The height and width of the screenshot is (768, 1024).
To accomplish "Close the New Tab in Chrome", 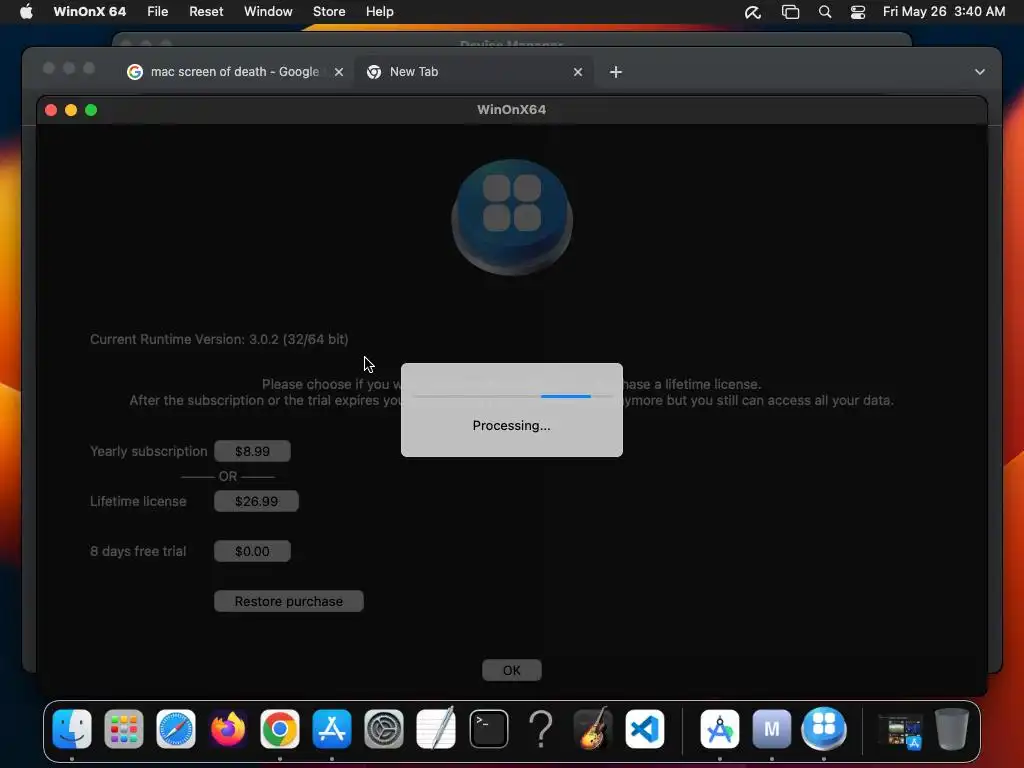I will tap(578, 72).
